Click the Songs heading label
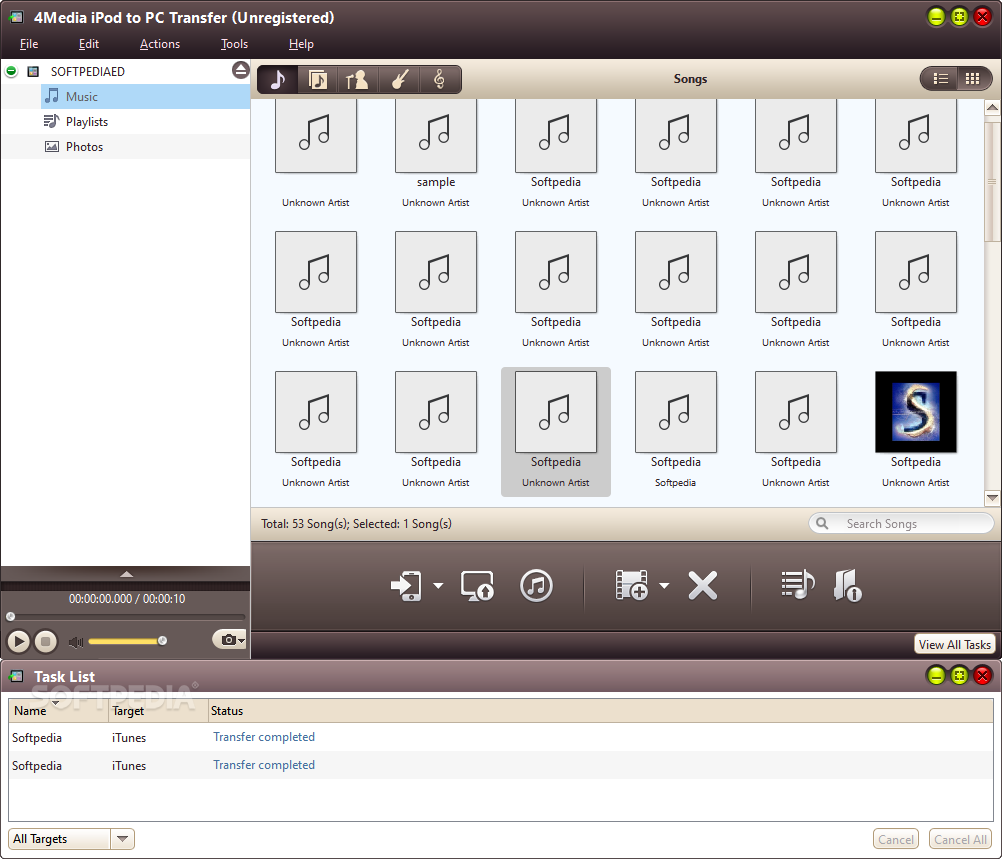 click(x=690, y=79)
